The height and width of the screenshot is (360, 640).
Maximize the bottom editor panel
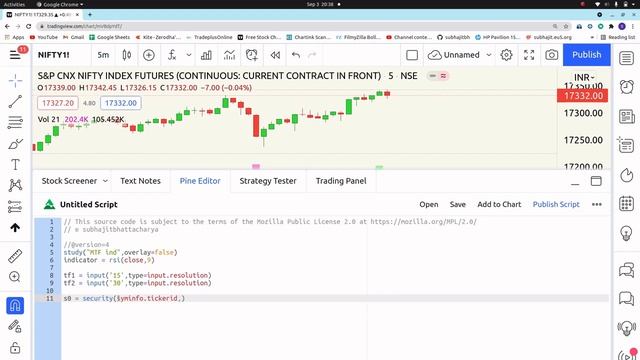[x=596, y=181]
